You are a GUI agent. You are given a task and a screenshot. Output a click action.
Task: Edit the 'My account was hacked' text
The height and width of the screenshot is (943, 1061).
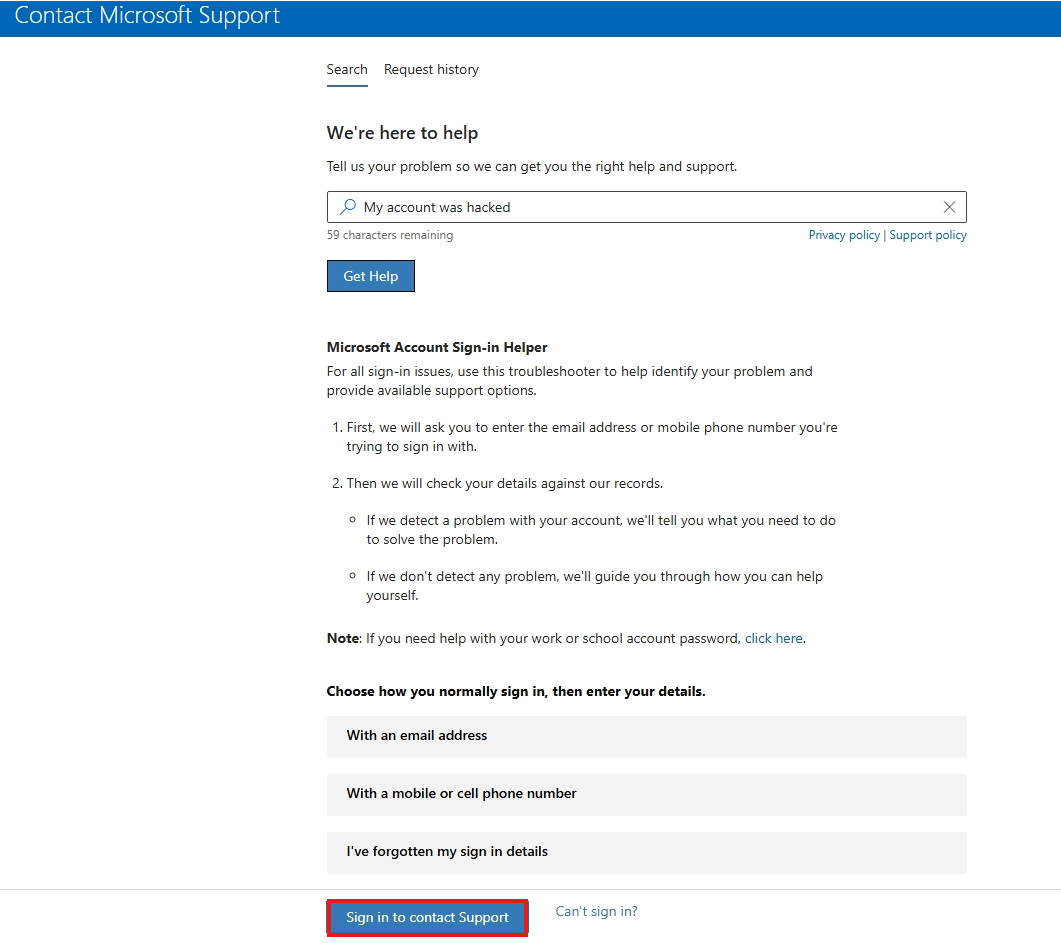(x=438, y=207)
